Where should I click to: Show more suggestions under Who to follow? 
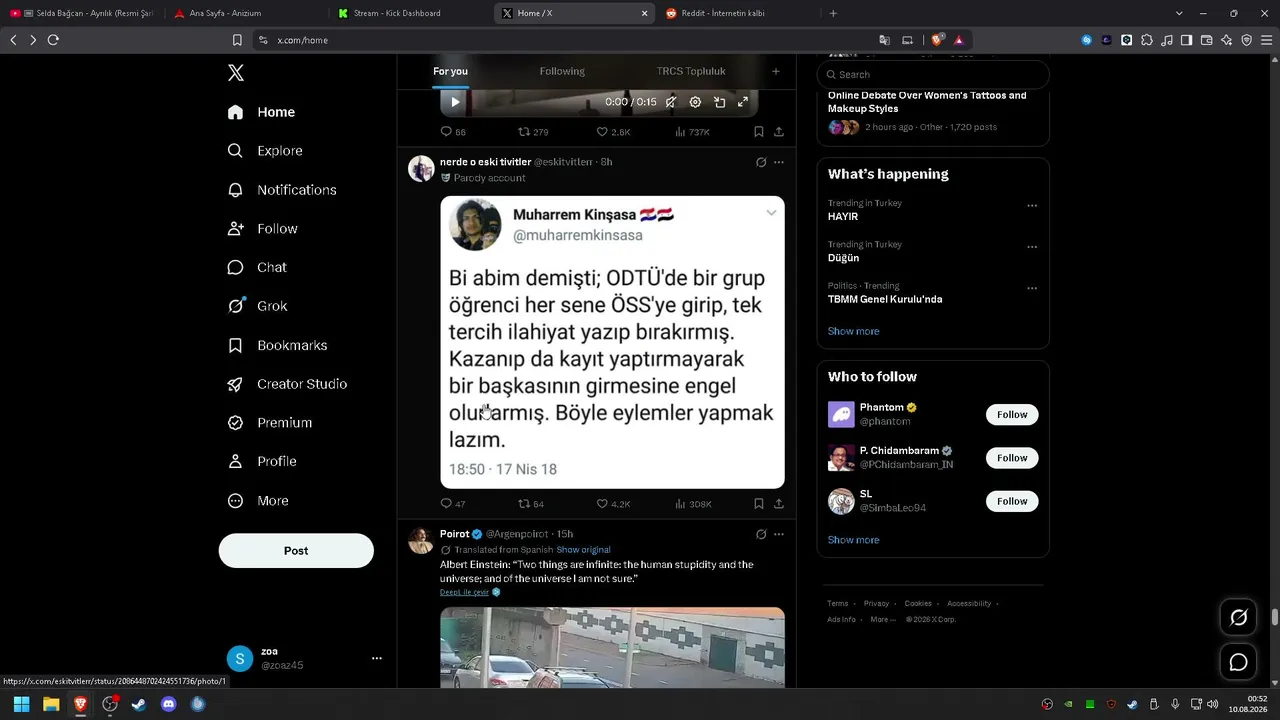tap(853, 540)
